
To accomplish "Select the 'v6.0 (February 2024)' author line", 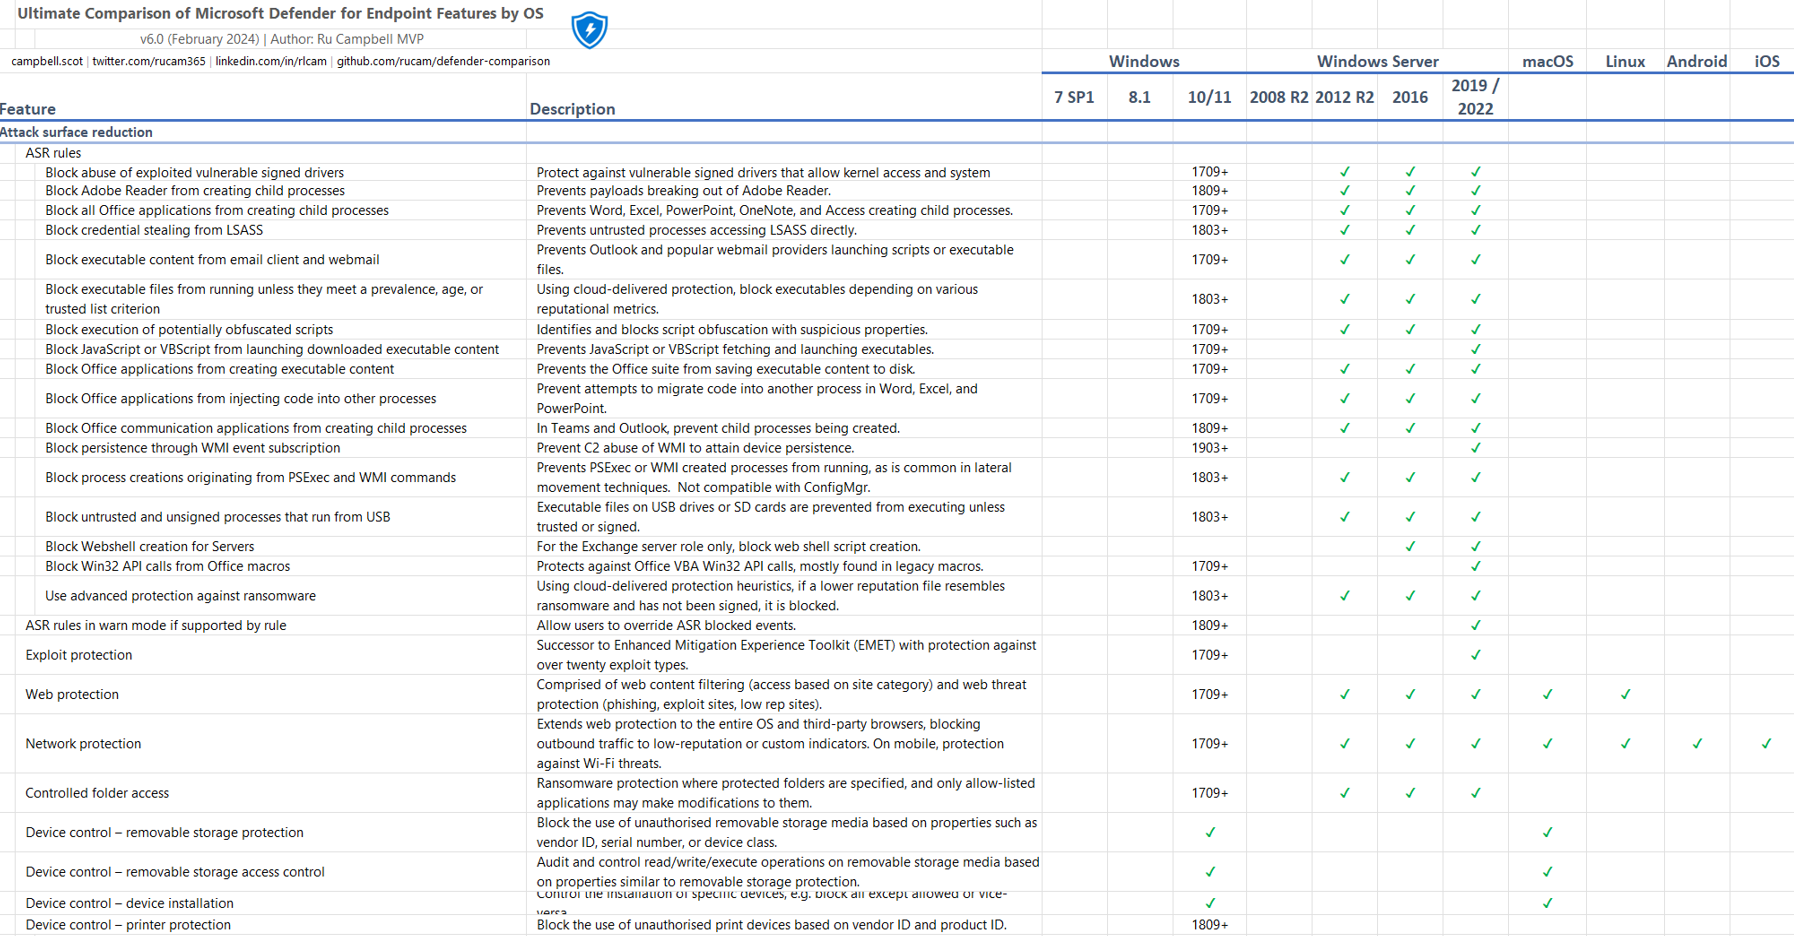I will [x=282, y=39].
